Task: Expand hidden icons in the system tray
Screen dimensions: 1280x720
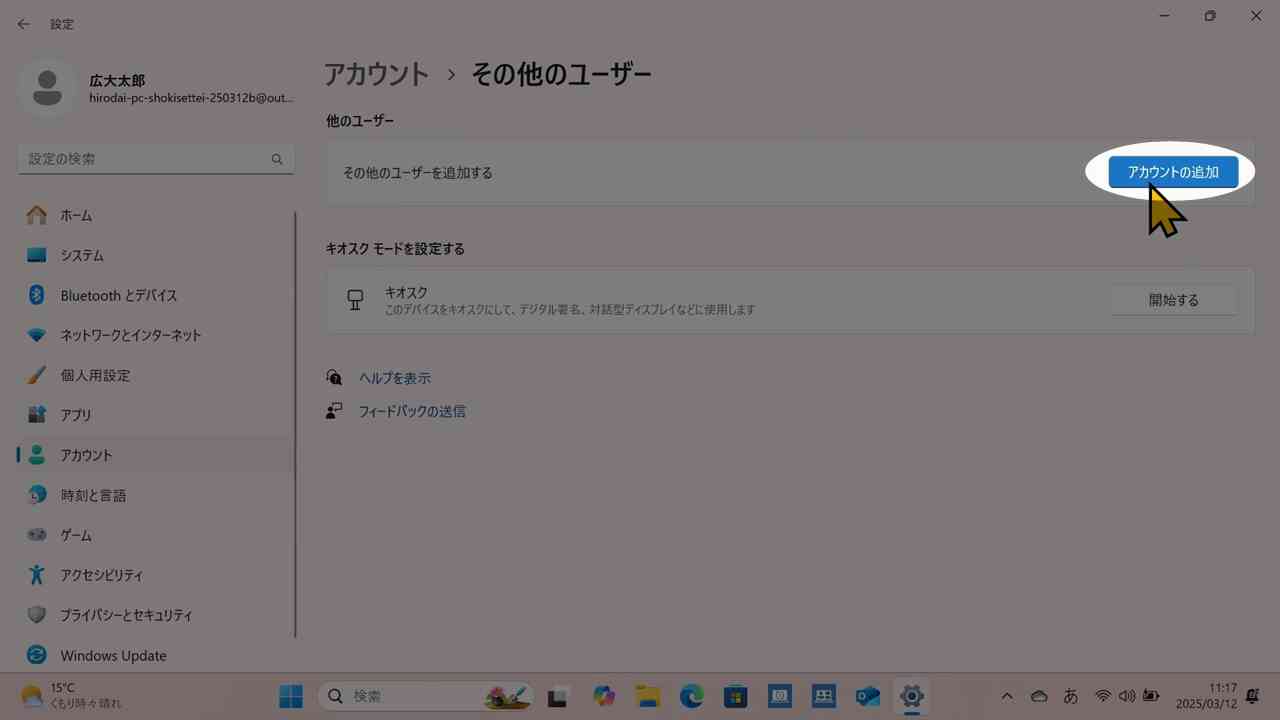Action: [1007, 695]
